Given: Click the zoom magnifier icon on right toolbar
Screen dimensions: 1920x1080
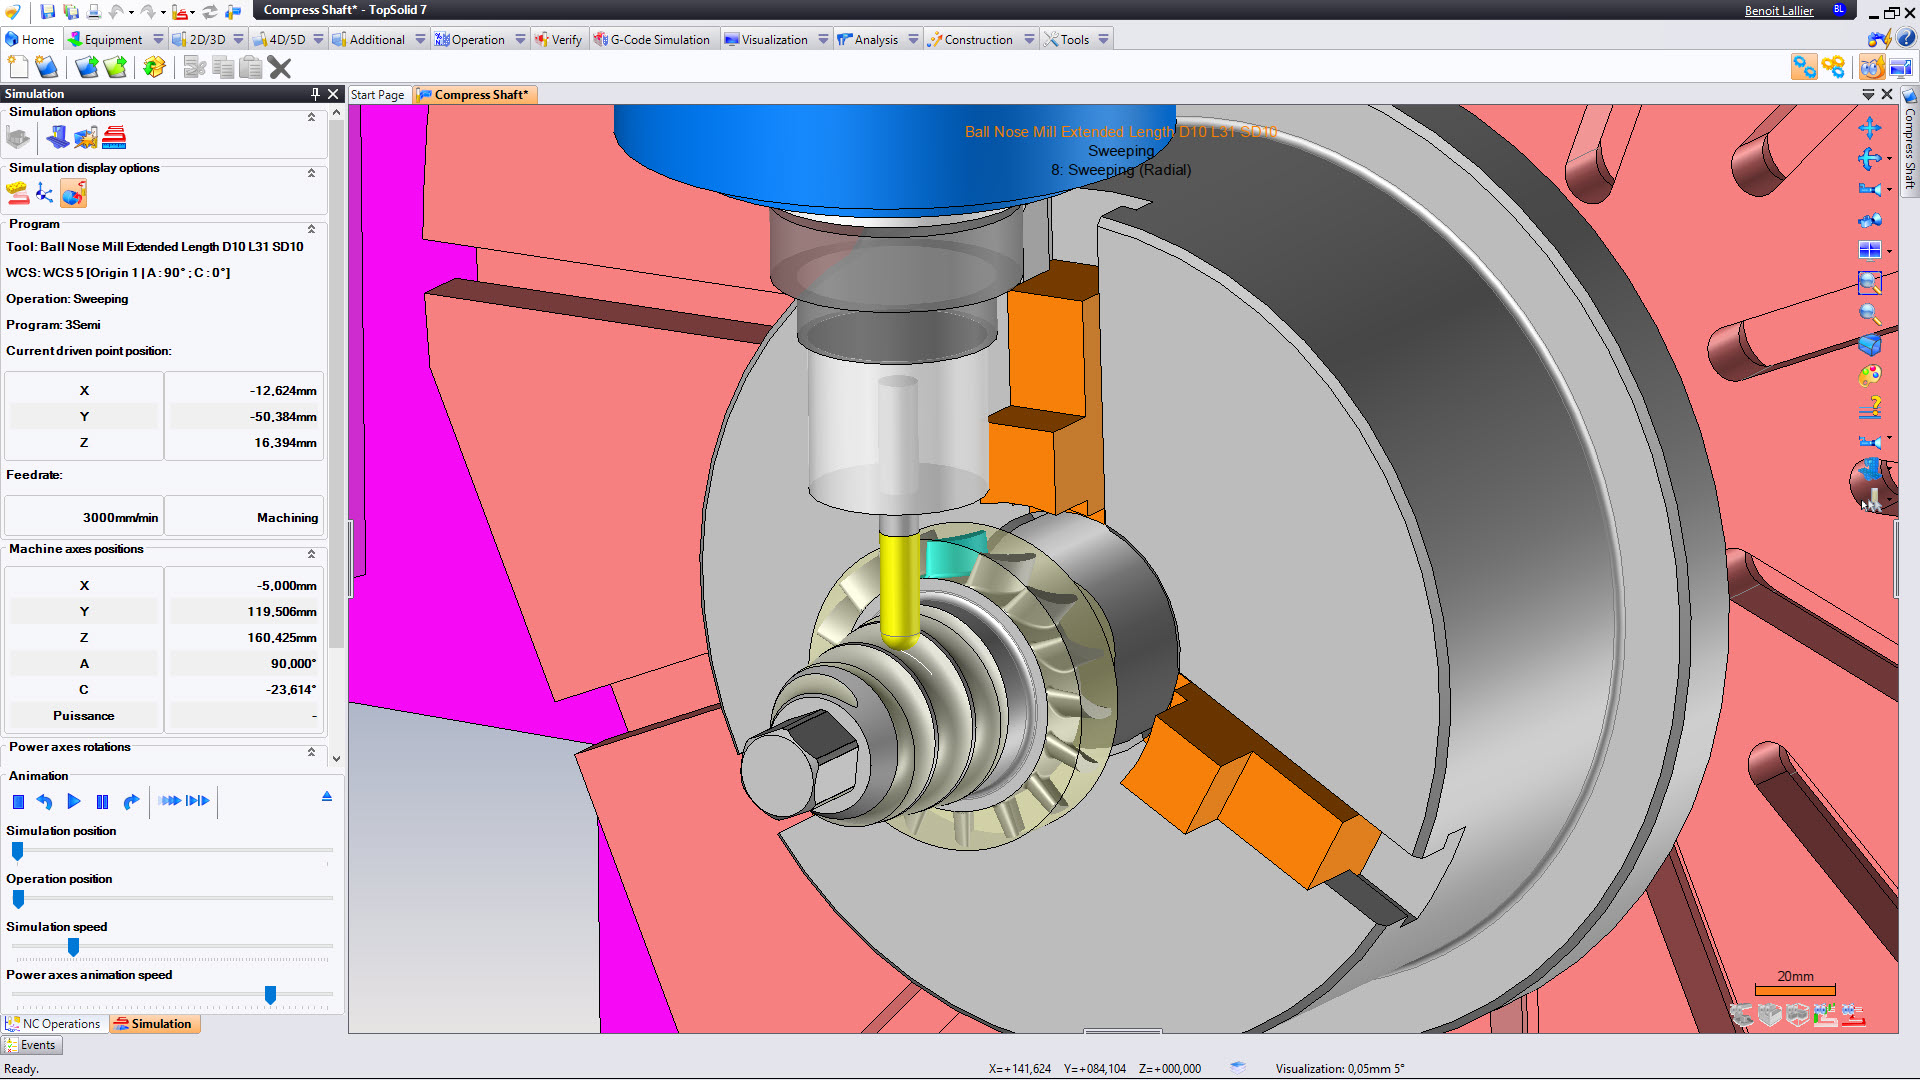Looking at the screenshot, I should click(1869, 314).
